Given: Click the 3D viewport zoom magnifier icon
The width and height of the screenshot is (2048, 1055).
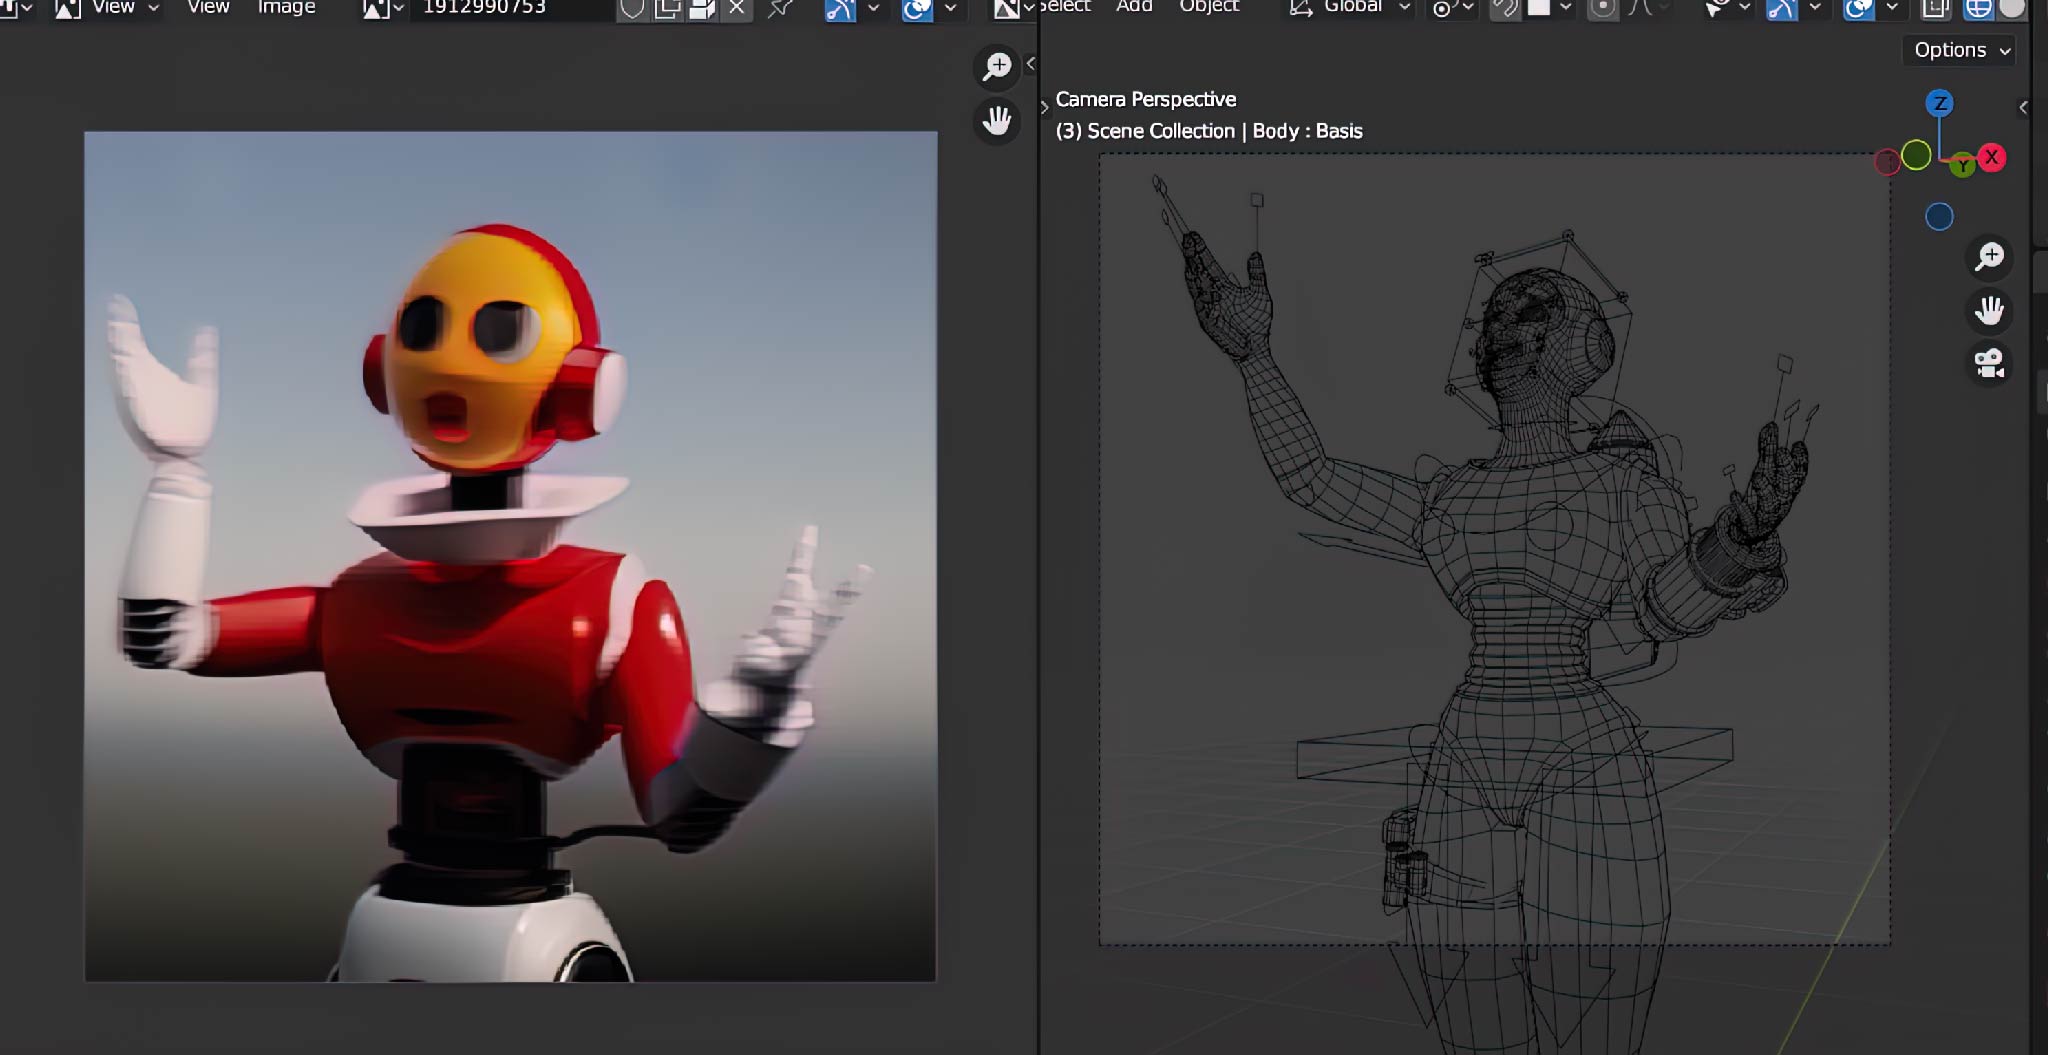Looking at the screenshot, I should pyautogui.click(x=1989, y=257).
